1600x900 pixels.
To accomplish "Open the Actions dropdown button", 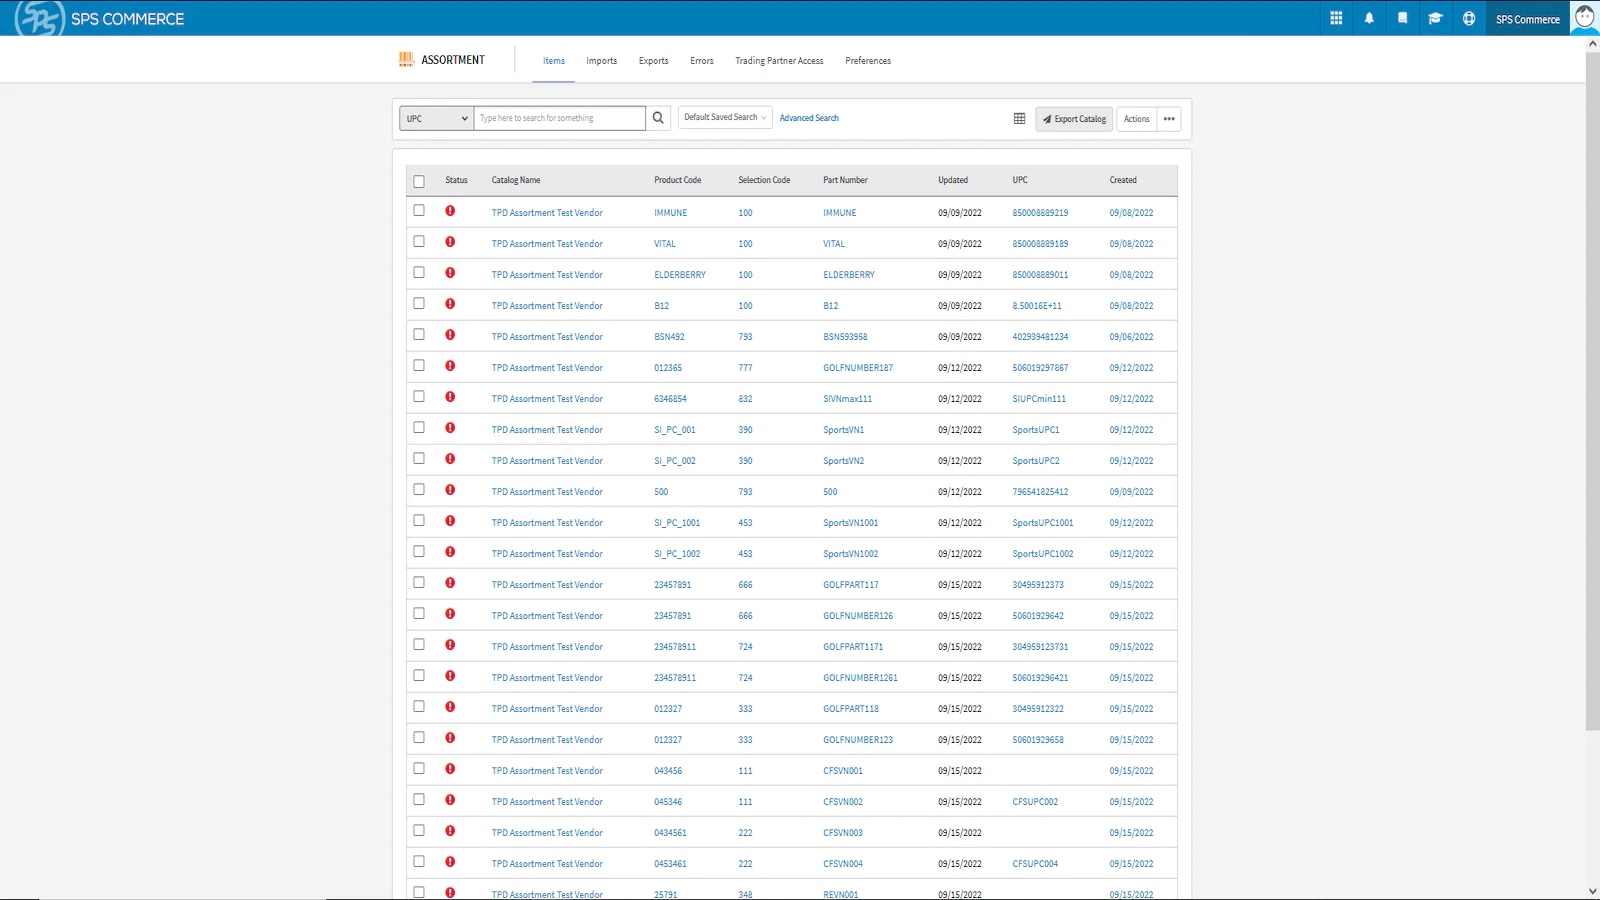I will click(x=1136, y=119).
